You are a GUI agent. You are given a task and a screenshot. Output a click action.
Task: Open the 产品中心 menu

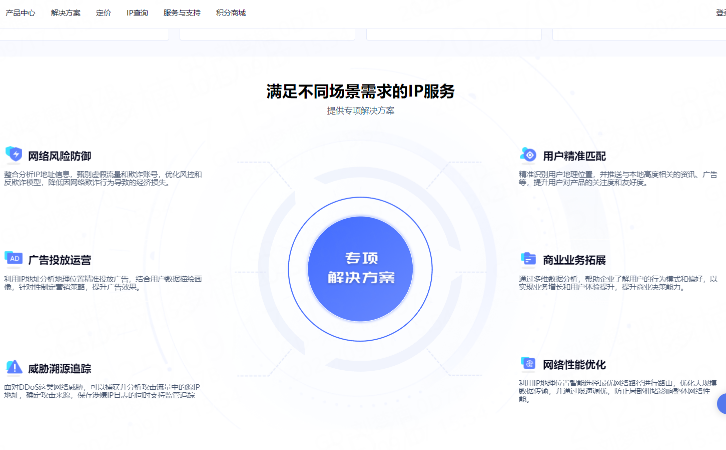(21, 13)
